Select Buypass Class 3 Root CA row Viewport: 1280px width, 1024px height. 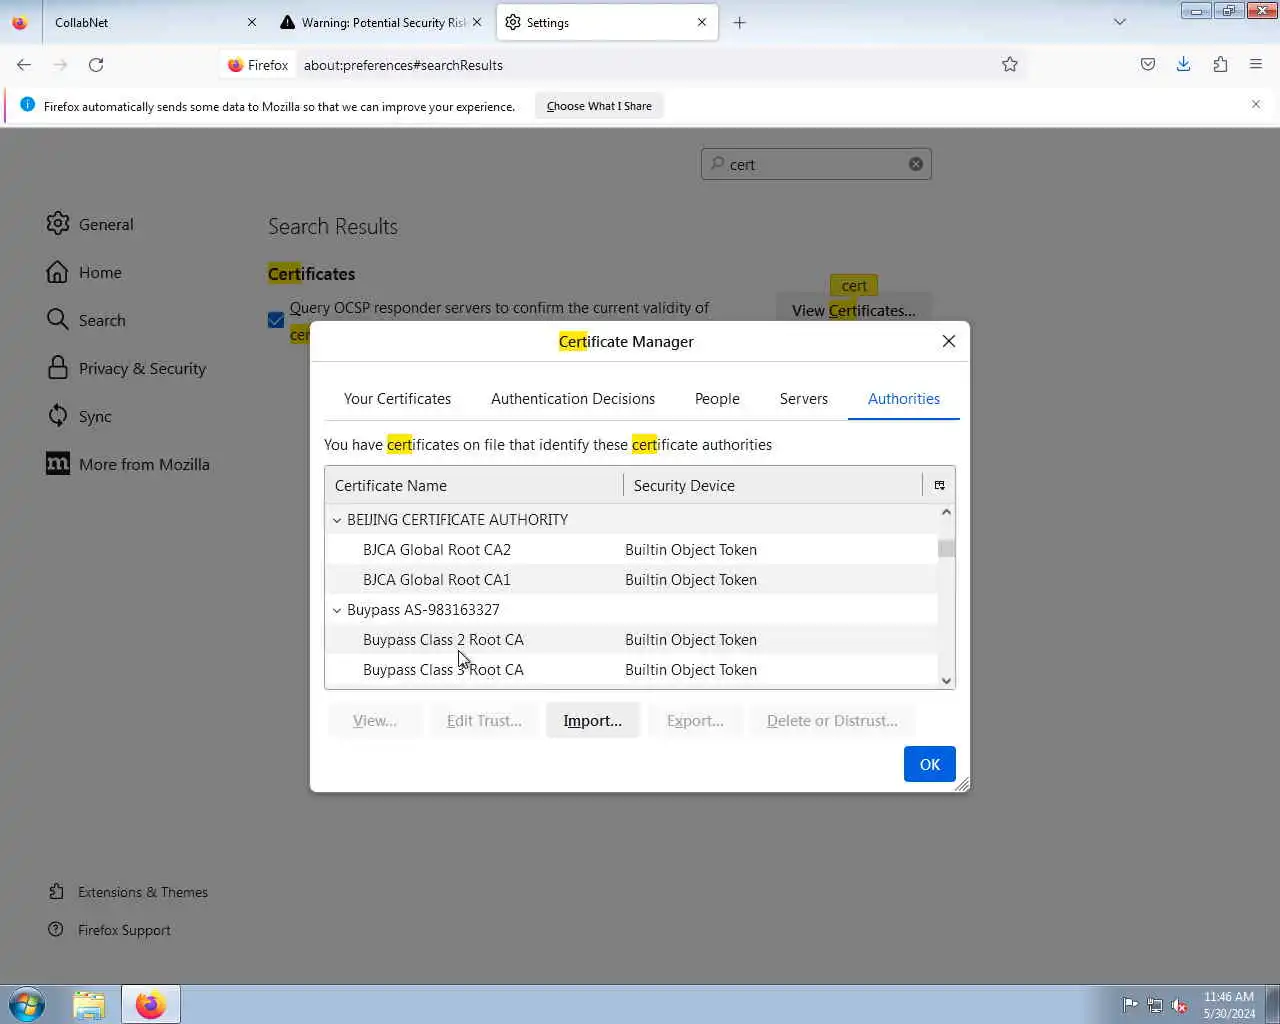coord(631,670)
